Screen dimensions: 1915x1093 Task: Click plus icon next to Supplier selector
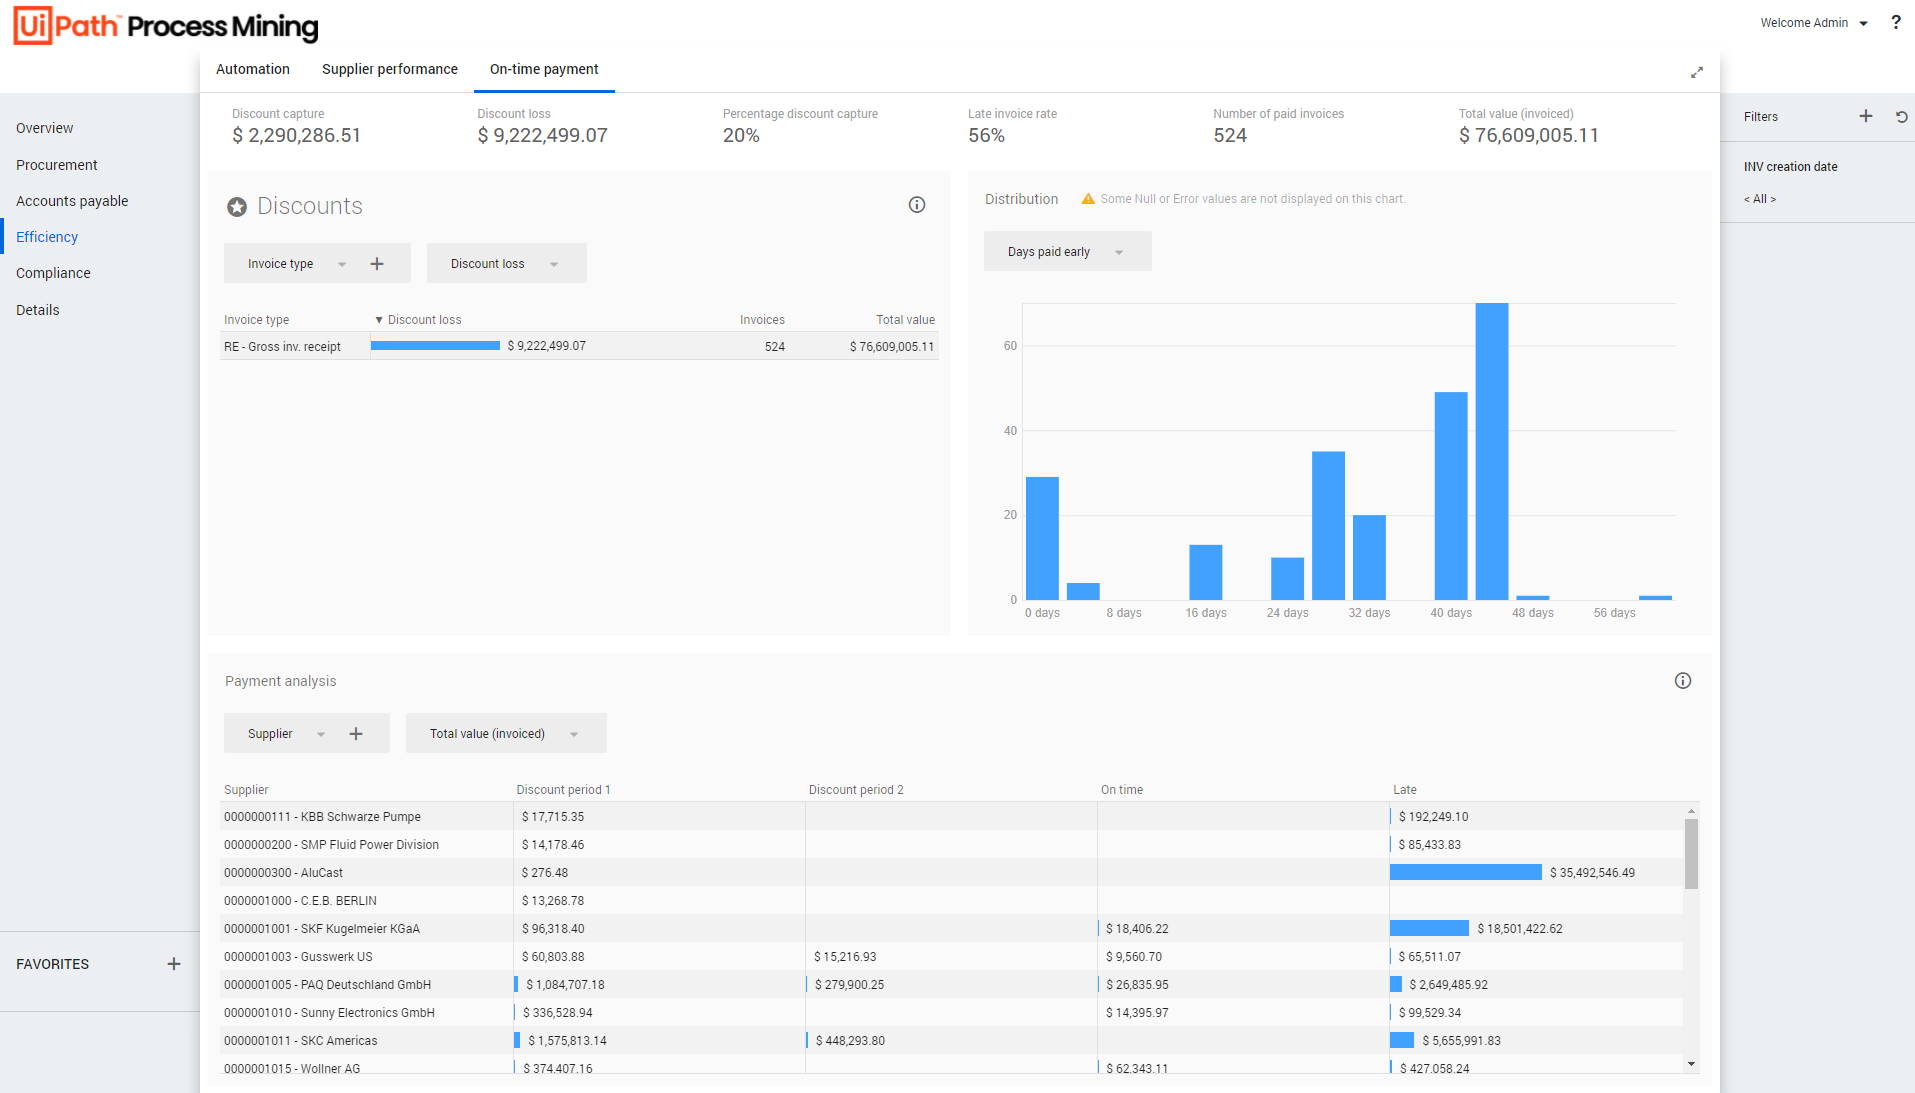pos(356,734)
